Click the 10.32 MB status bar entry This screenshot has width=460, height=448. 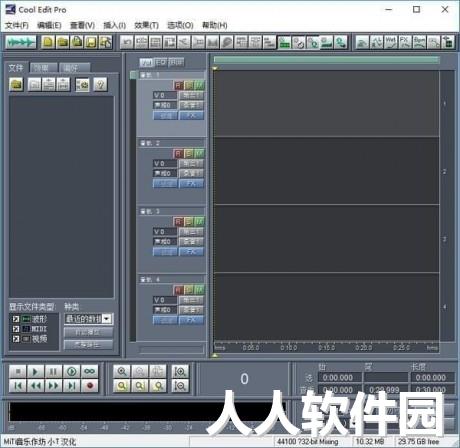click(x=370, y=442)
